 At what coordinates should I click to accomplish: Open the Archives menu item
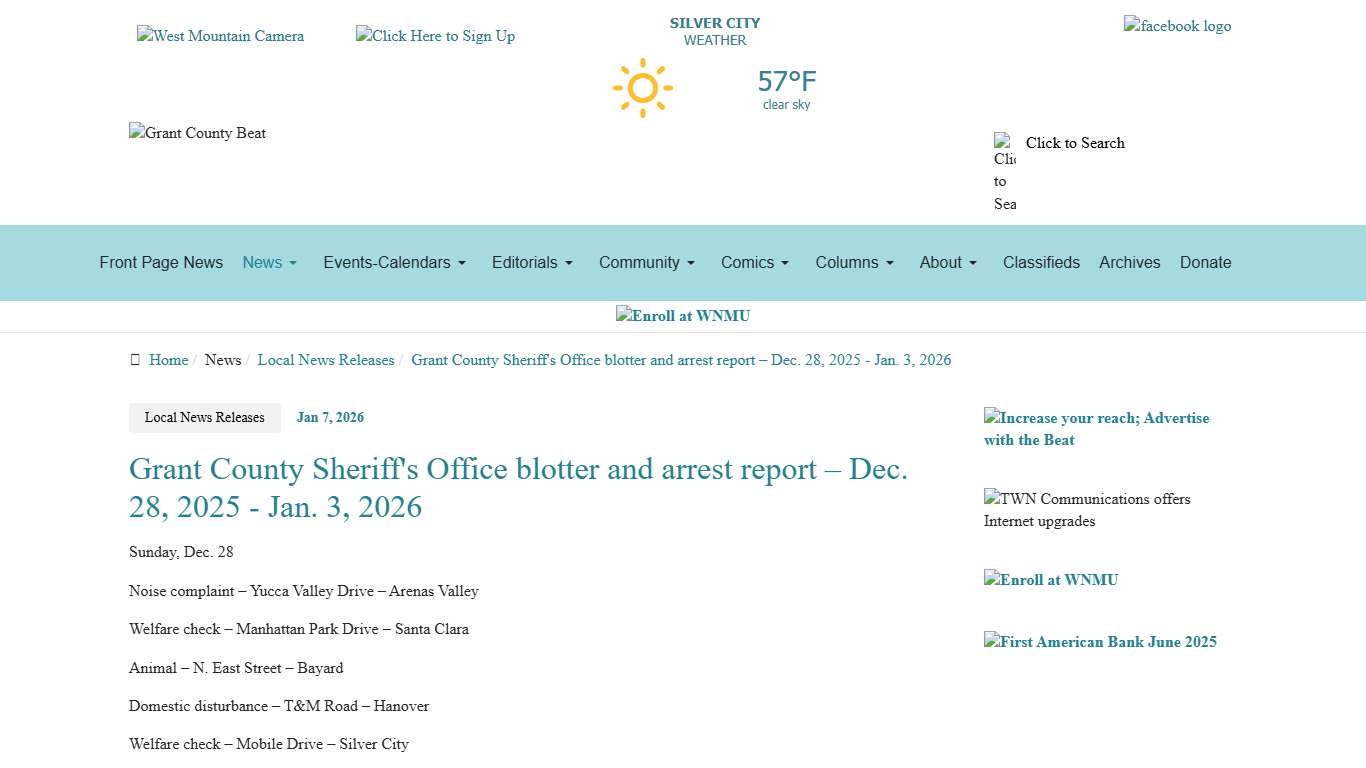1130,263
